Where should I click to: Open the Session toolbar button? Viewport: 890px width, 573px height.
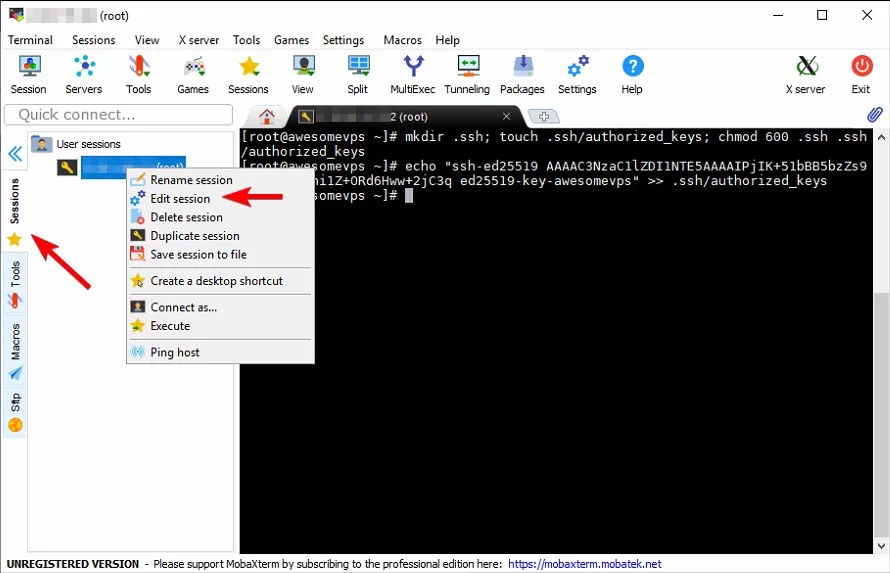(28, 74)
